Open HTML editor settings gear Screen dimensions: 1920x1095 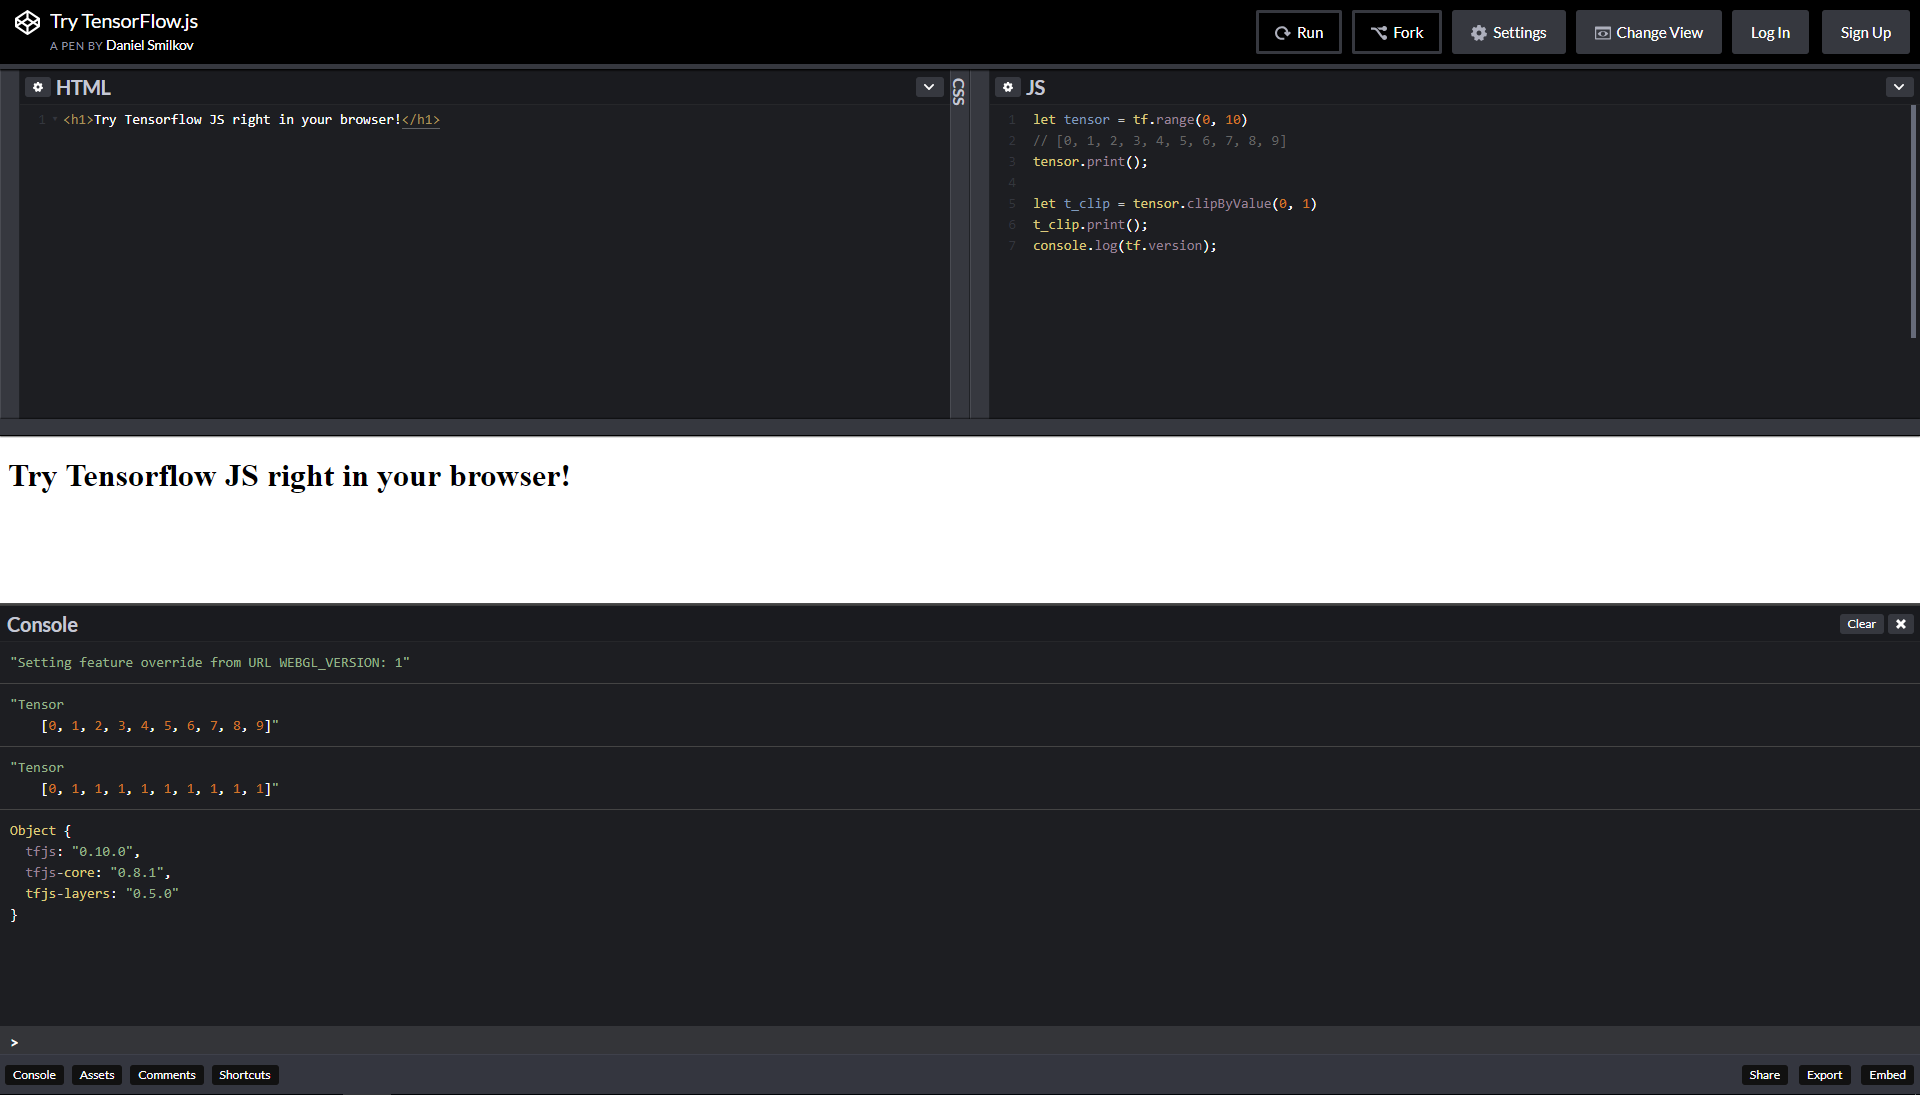(x=38, y=88)
